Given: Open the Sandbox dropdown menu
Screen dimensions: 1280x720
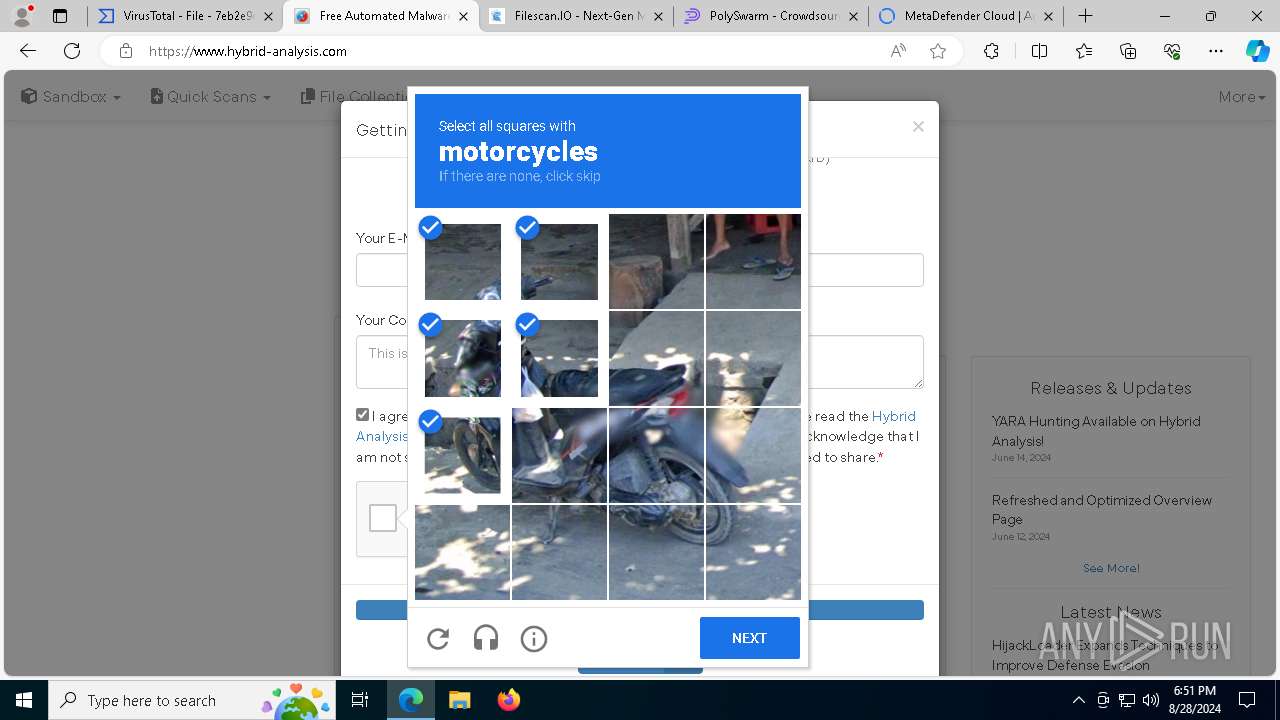Looking at the screenshot, I should tap(71, 97).
